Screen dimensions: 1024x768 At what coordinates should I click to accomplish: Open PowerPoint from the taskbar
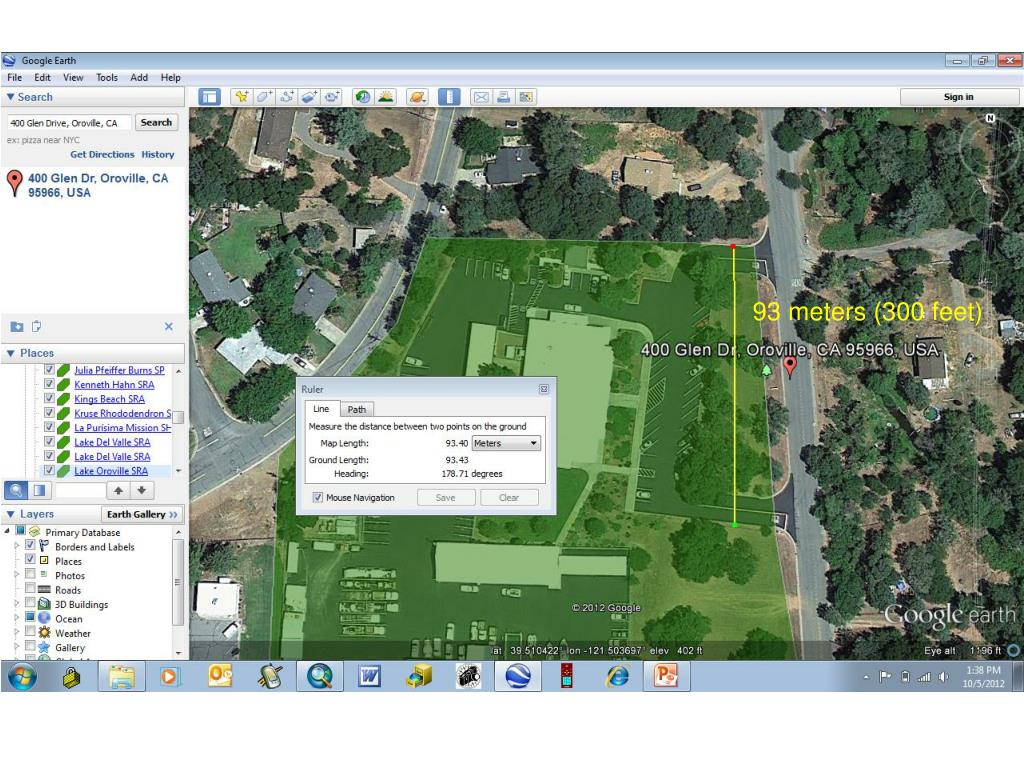666,677
